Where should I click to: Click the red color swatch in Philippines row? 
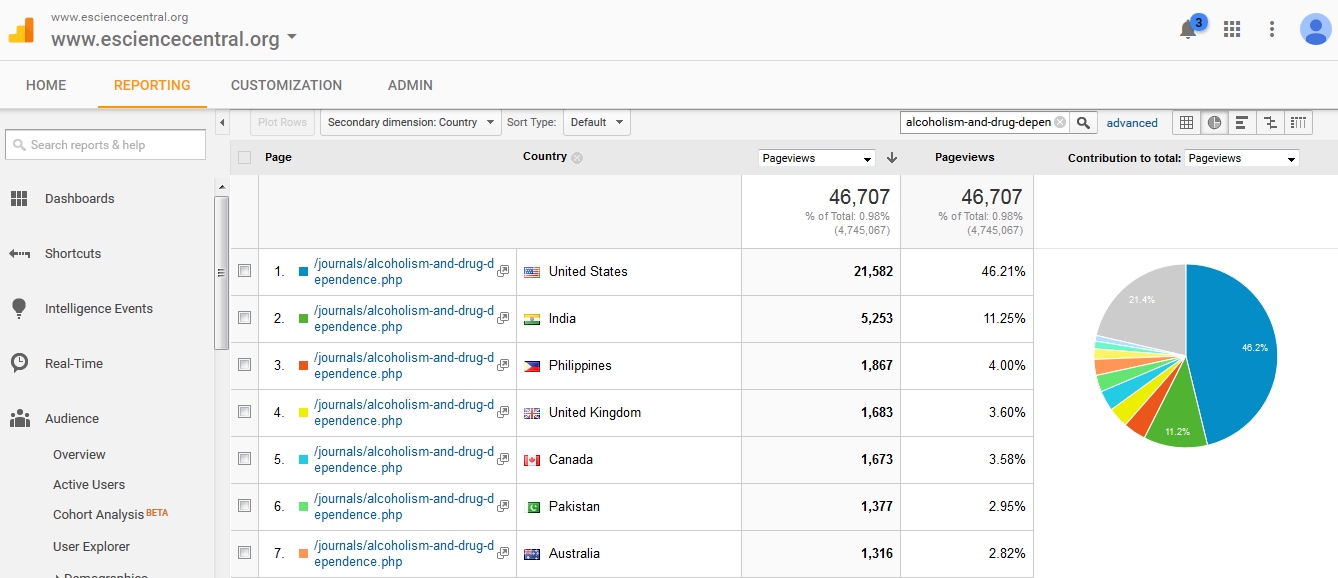(303, 366)
